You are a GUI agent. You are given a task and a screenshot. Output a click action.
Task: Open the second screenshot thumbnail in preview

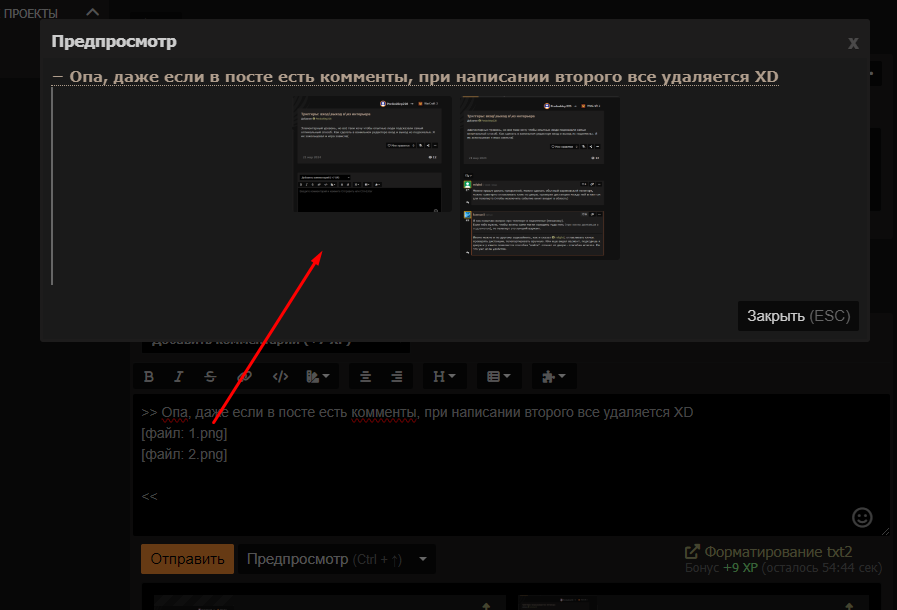click(540, 178)
